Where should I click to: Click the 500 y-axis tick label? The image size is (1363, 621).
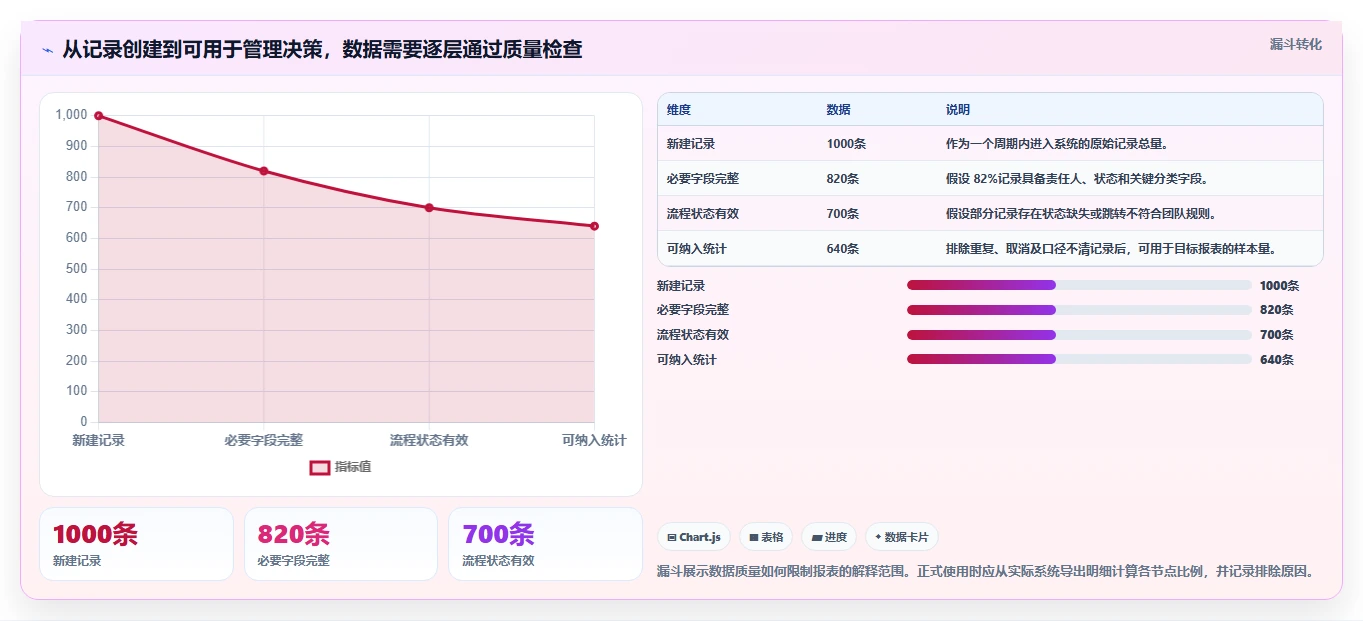77,269
